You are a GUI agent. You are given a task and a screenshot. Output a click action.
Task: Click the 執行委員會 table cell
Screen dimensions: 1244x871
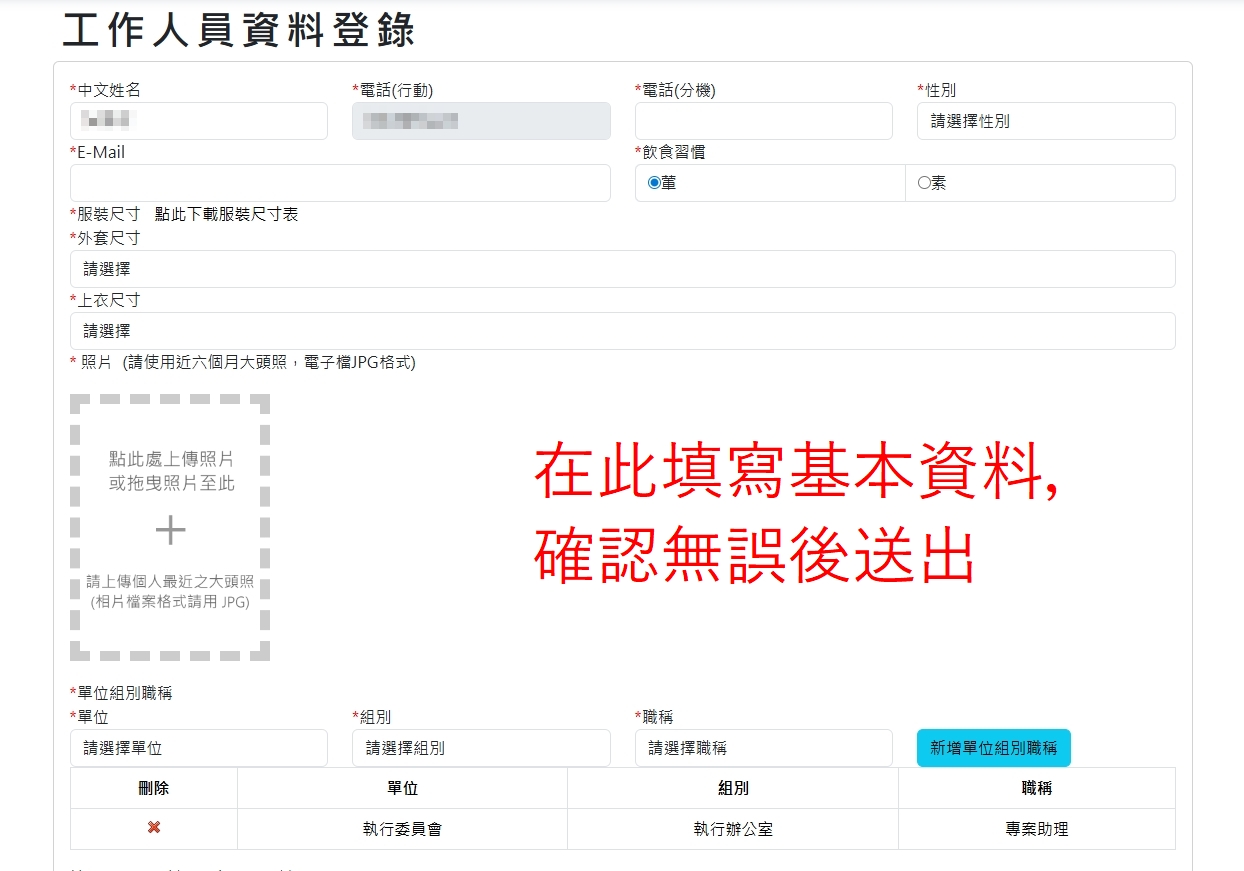402,829
